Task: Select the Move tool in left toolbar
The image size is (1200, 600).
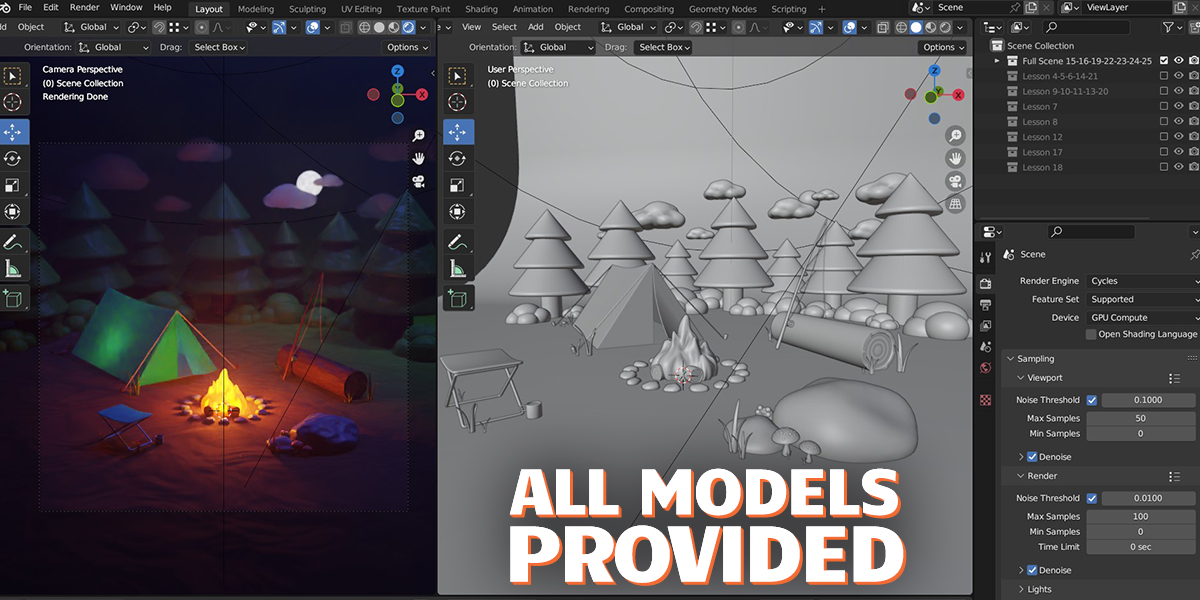Action: click(13, 131)
